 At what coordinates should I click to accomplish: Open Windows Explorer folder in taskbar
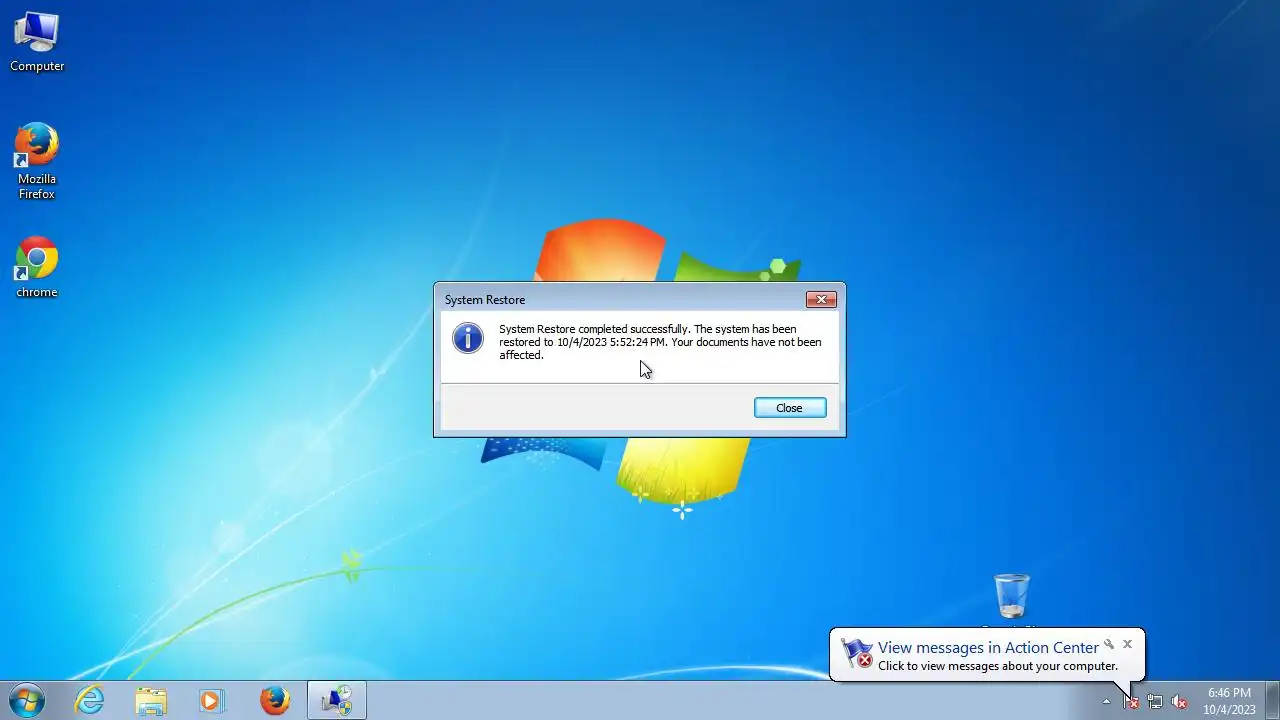[151, 700]
